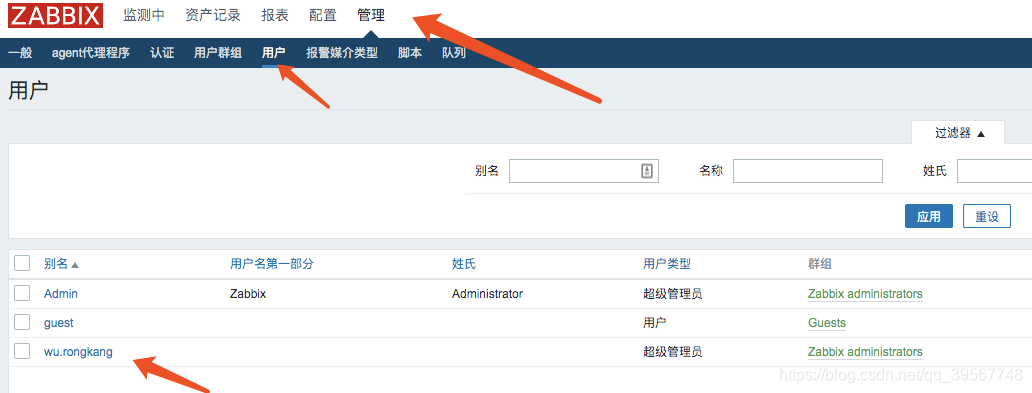Go to 用户群组 submenu

218,53
